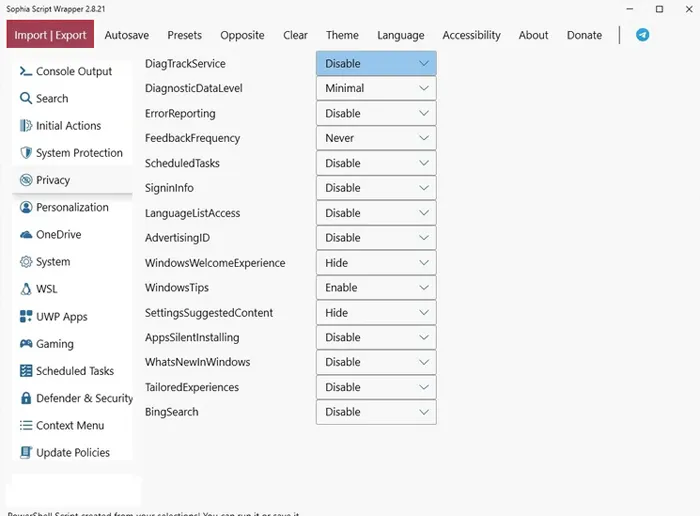Open the Language menu
Viewport: 700px width, 516px height.
click(x=400, y=35)
